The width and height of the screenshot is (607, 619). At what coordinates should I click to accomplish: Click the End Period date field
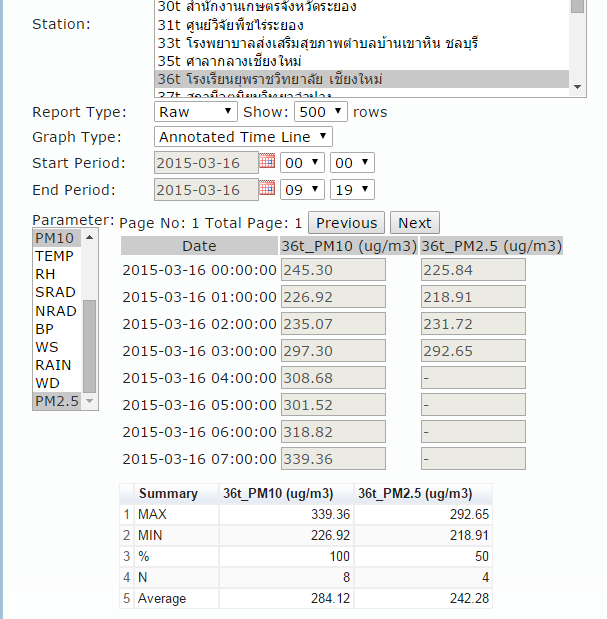point(206,189)
